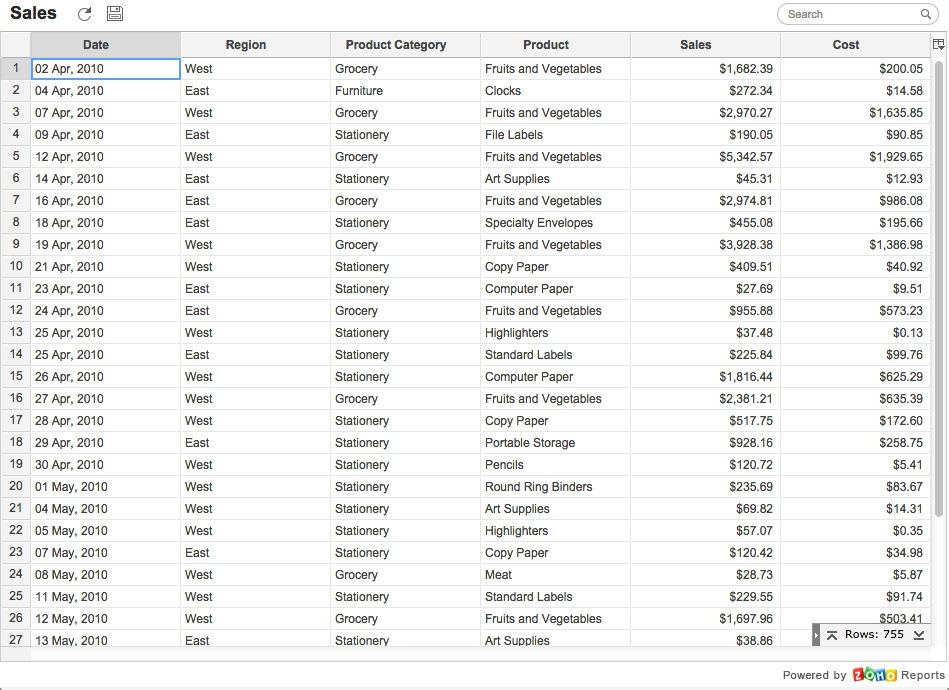Viewport: 949px width, 690px height.
Task: Sort by the Sales column header
Action: pos(696,45)
